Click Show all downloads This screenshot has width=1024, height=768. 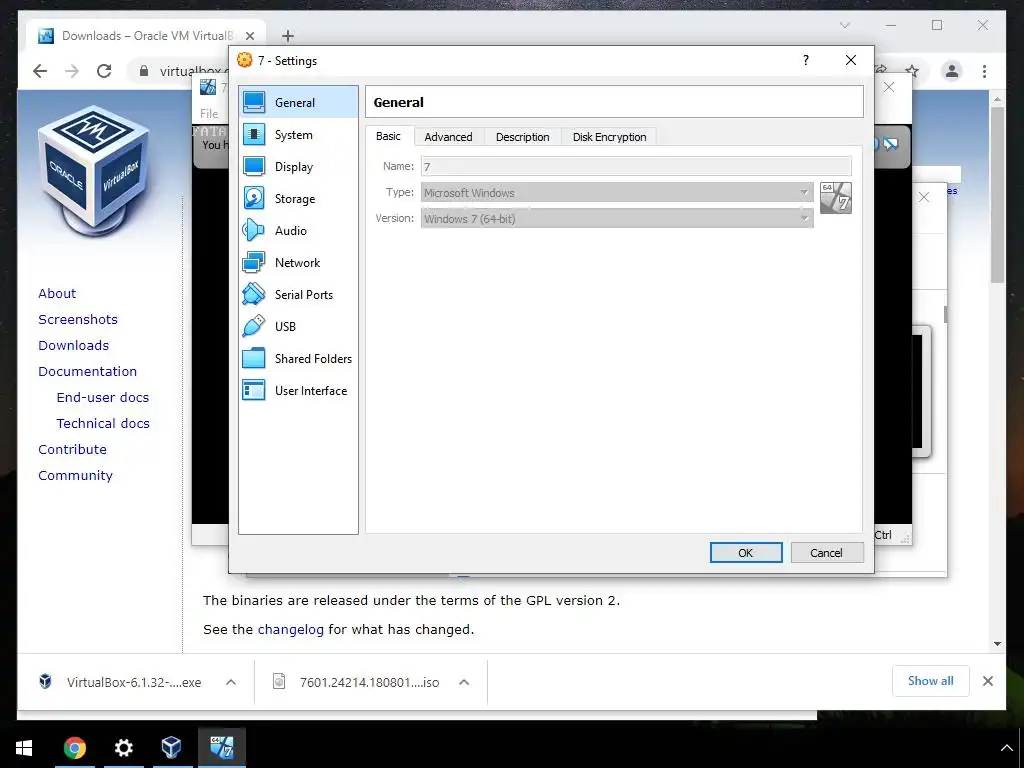(x=931, y=681)
